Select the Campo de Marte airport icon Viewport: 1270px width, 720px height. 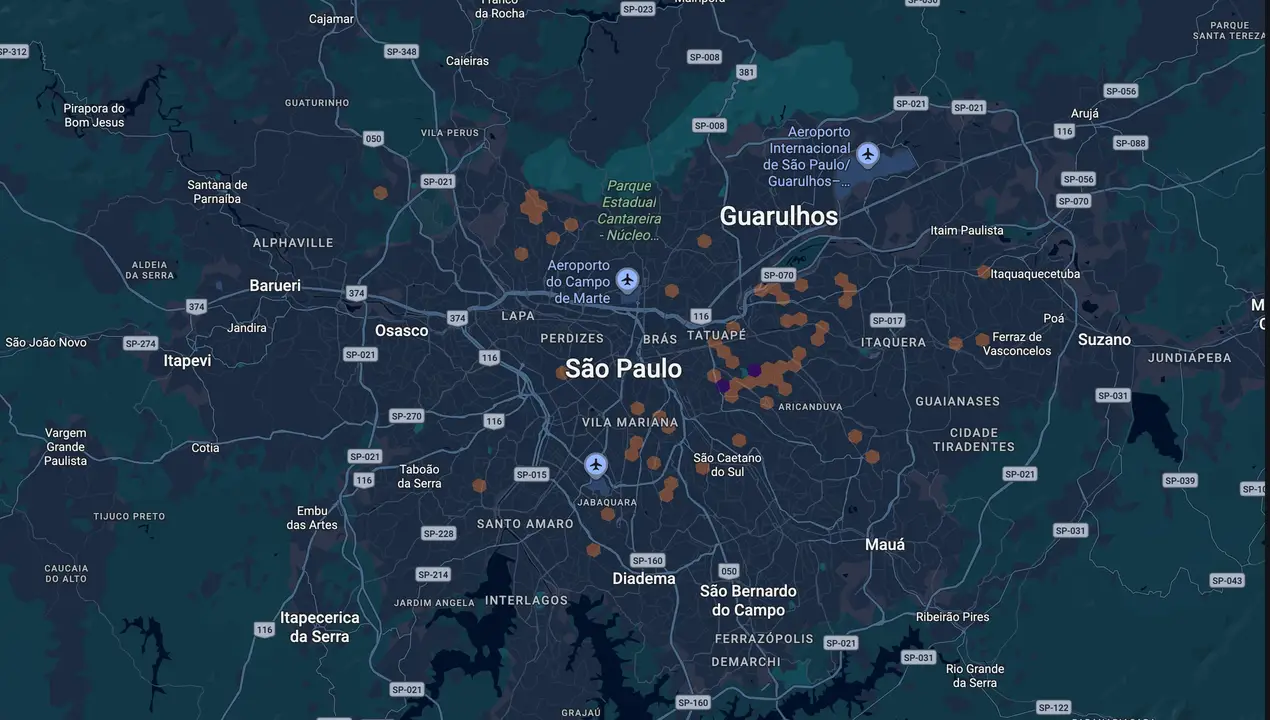[627, 279]
